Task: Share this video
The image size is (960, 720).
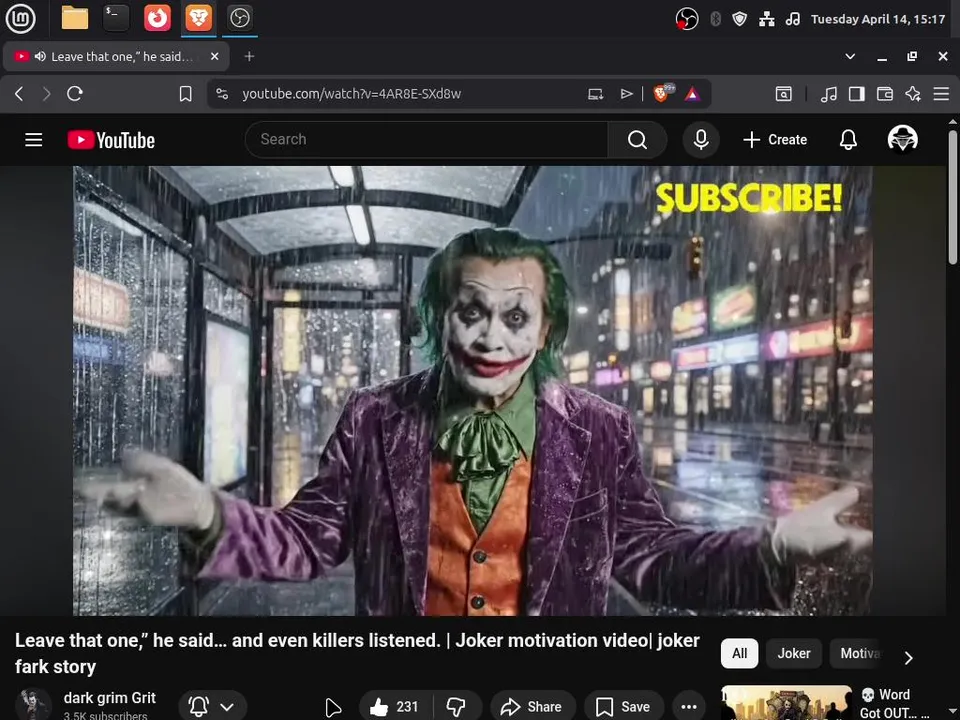Action: tap(531, 707)
